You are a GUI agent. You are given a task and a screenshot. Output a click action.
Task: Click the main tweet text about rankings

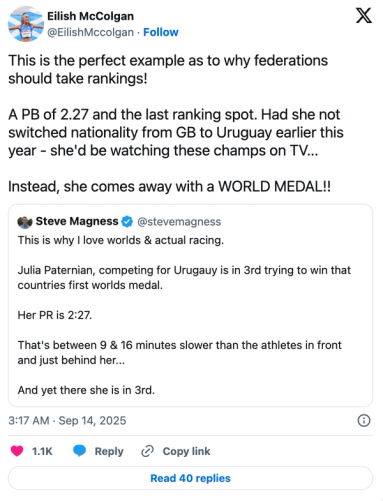(176, 124)
